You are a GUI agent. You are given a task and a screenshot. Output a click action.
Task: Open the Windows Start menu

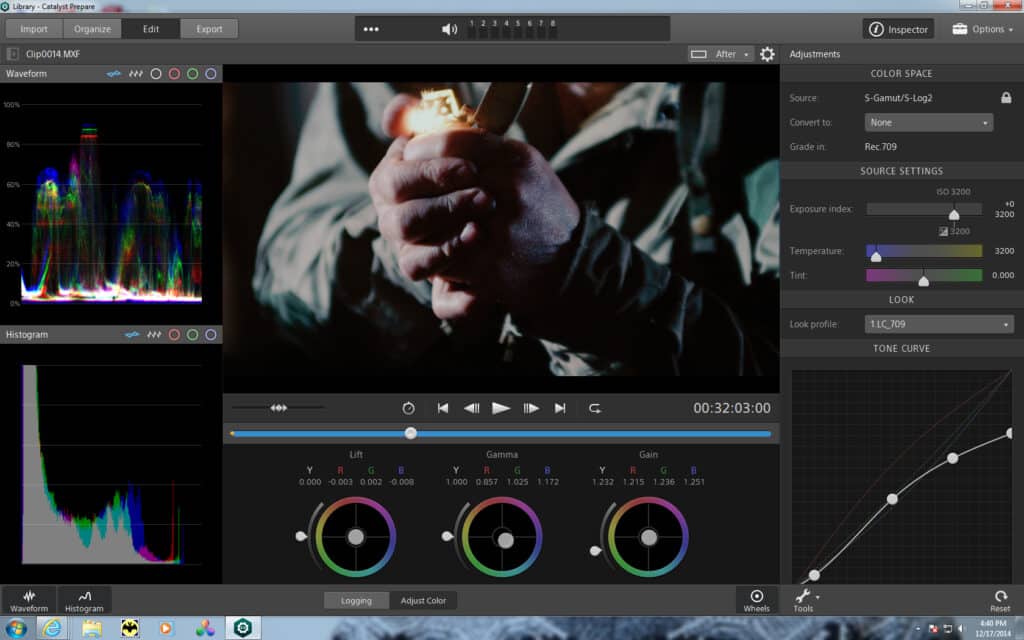click(x=16, y=628)
